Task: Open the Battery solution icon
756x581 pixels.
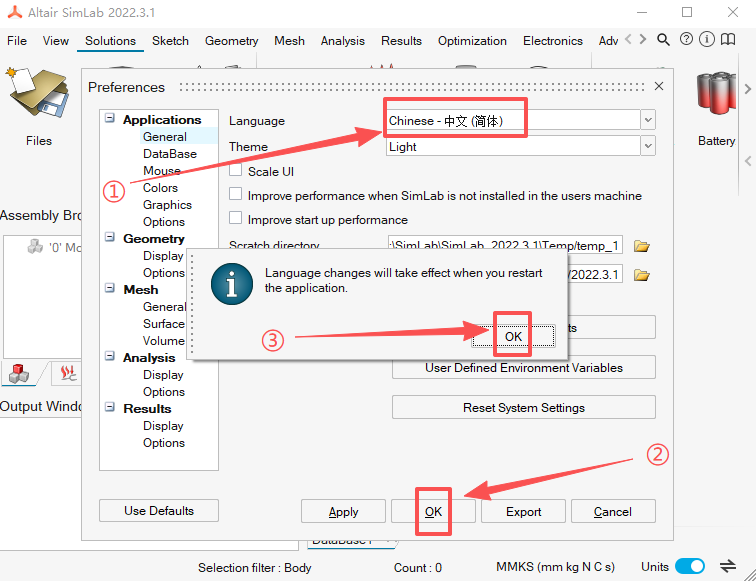Action: (x=716, y=94)
